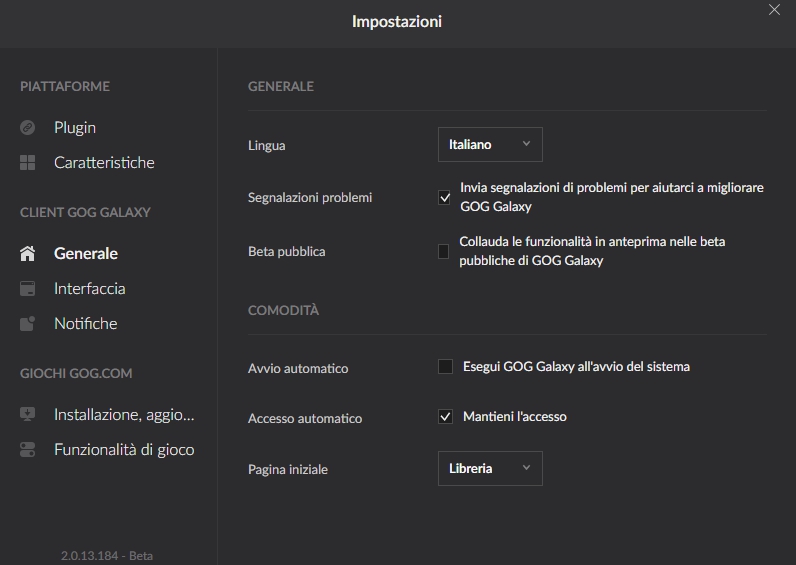Image resolution: width=796 pixels, height=565 pixels.
Task: Click the Installazione download icon
Action: coord(27,414)
